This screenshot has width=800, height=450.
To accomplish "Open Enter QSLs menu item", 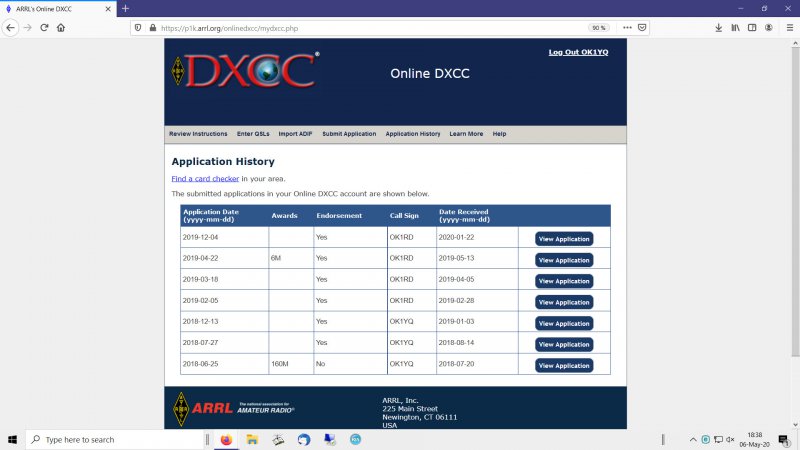I will (253, 134).
